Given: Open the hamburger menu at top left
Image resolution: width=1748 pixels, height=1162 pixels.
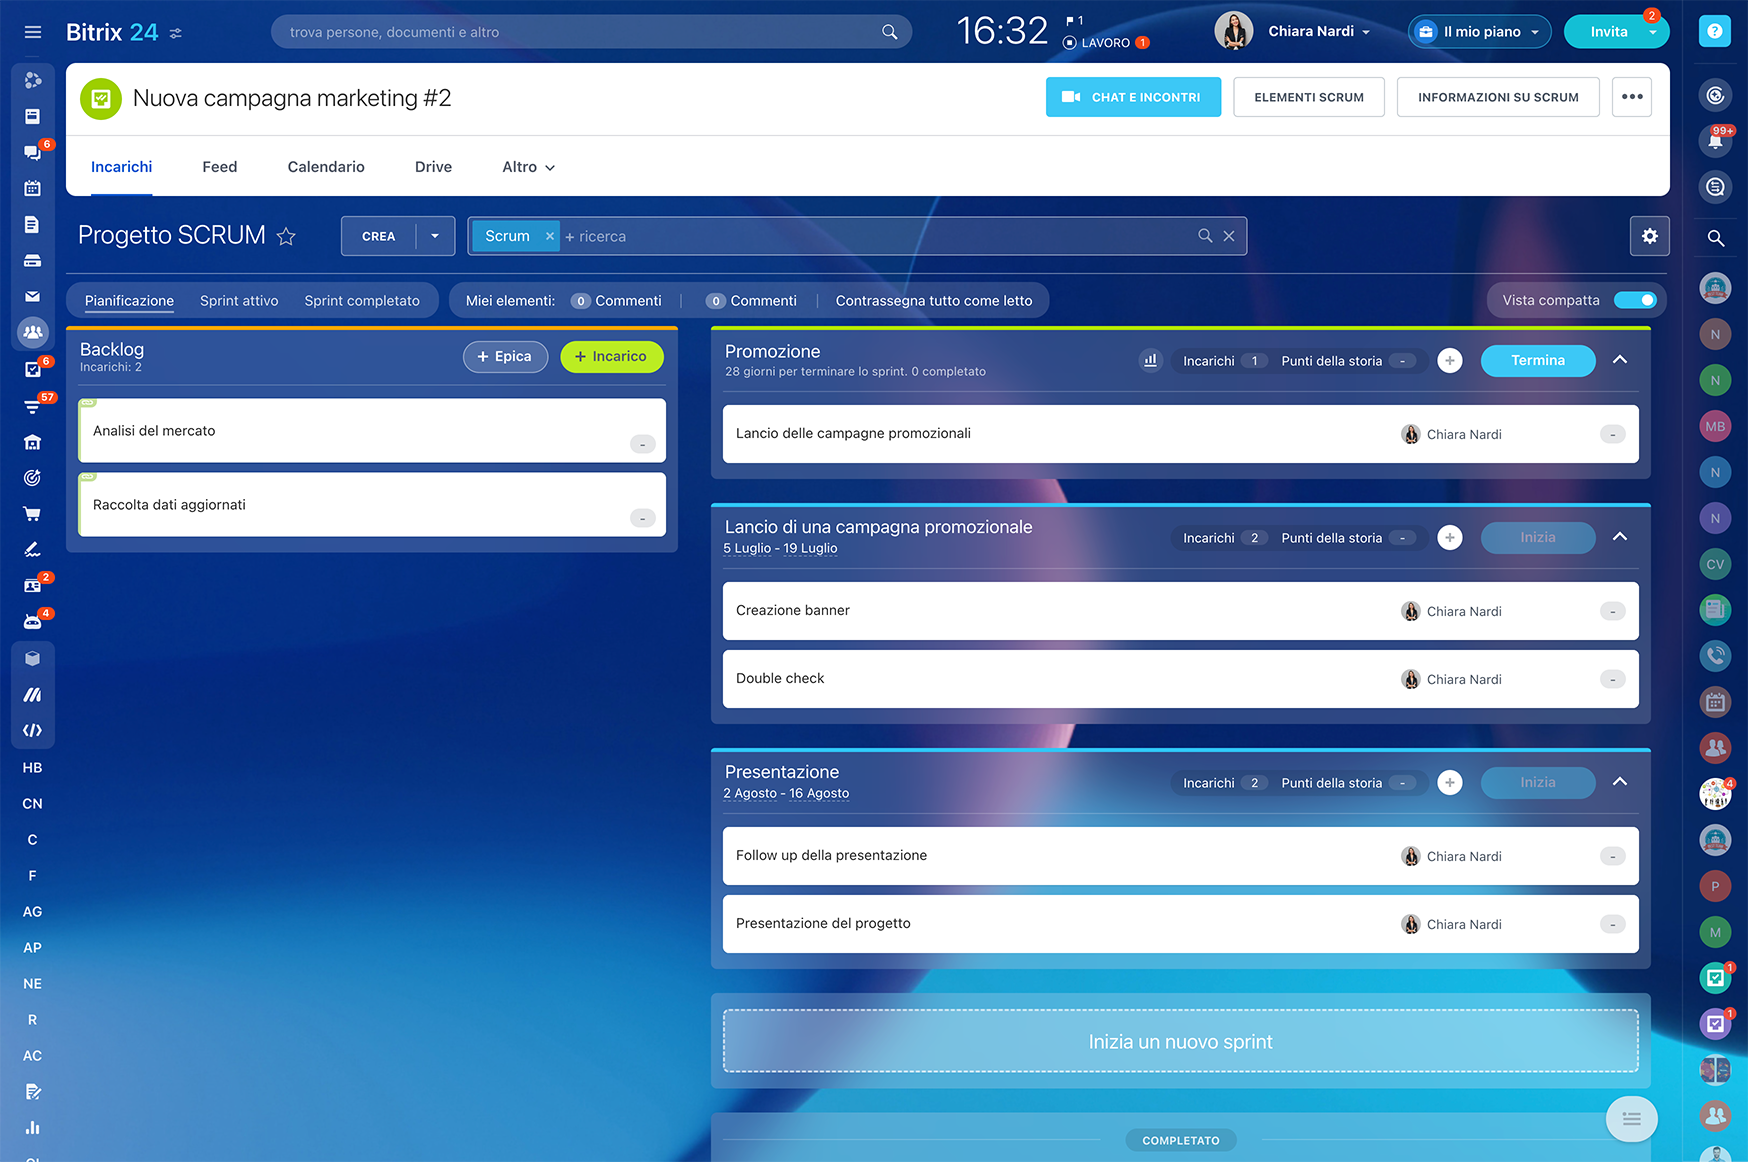Looking at the screenshot, I should click(33, 32).
